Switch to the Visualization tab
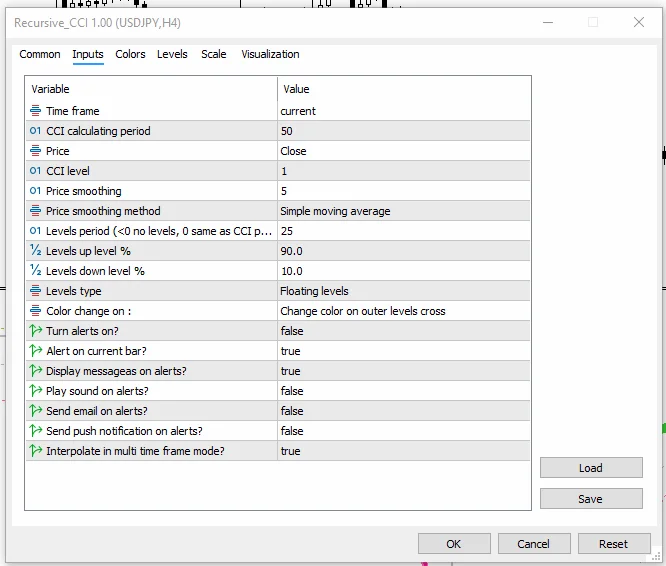This screenshot has width=666, height=566. pos(271,54)
